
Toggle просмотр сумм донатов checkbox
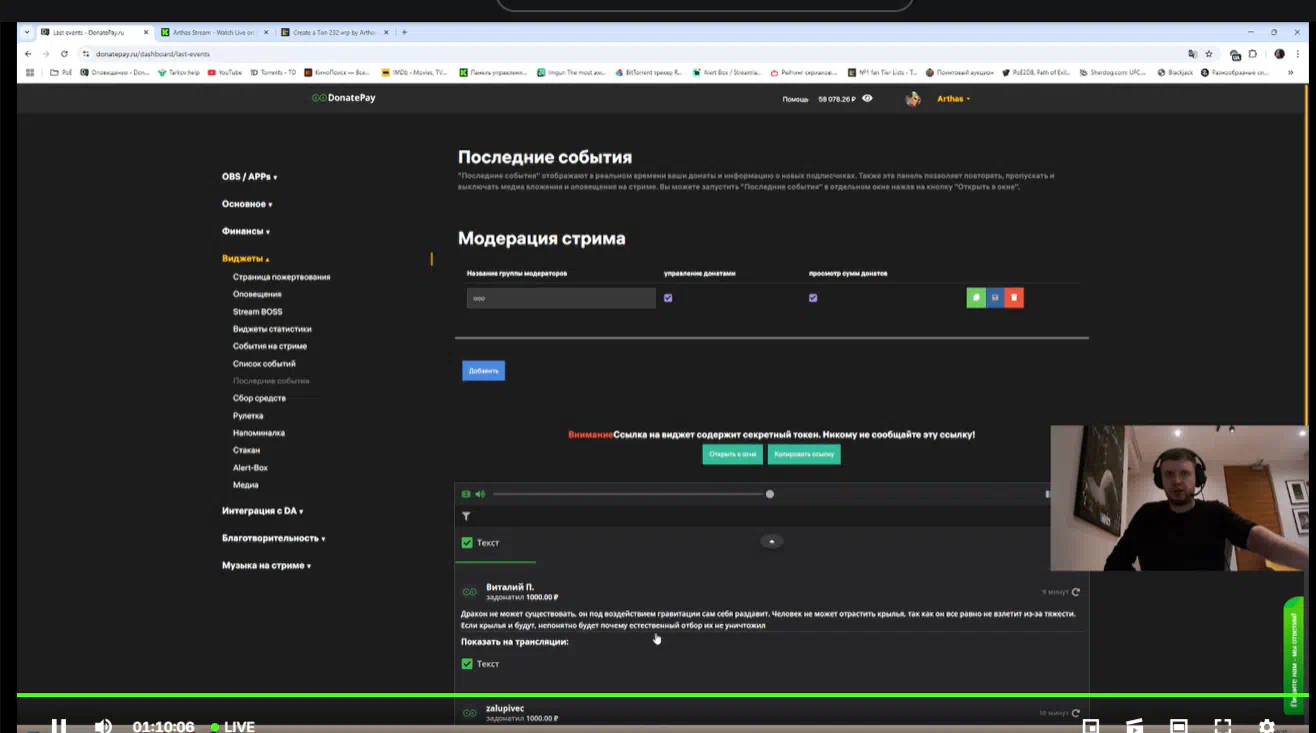tap(813, 298)
